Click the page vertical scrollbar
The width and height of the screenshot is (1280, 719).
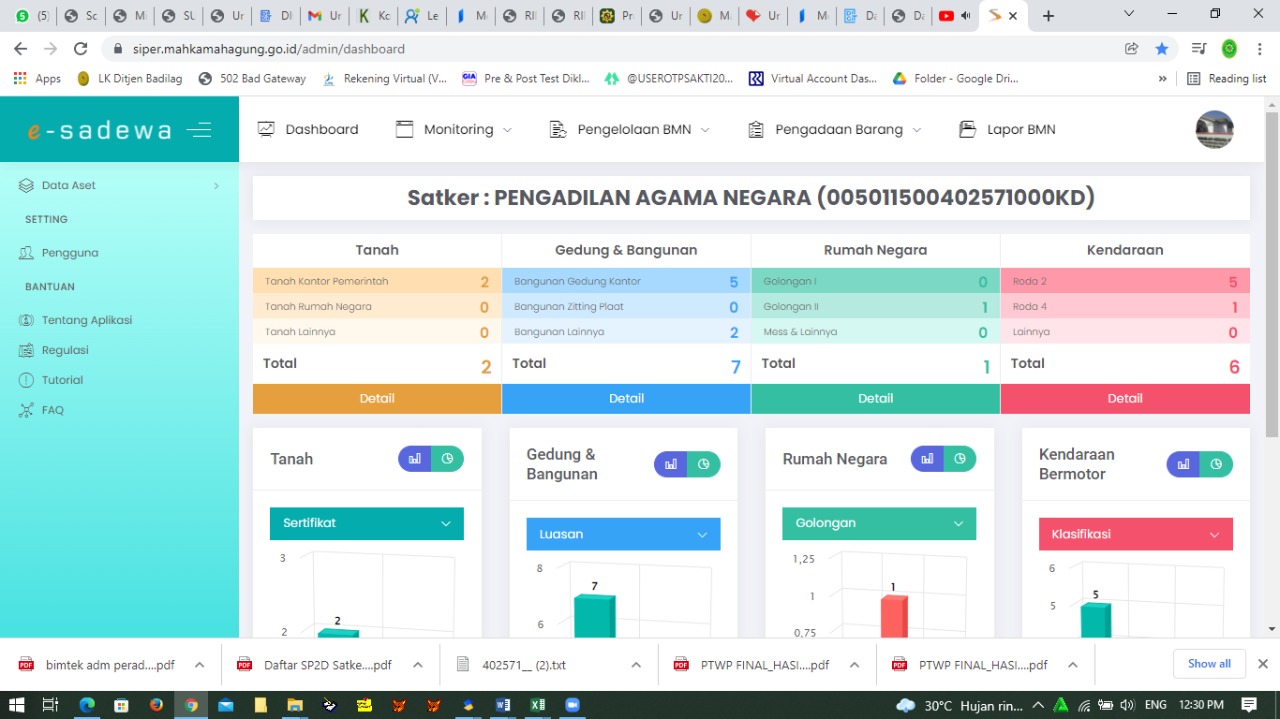tap(1272, 280)
